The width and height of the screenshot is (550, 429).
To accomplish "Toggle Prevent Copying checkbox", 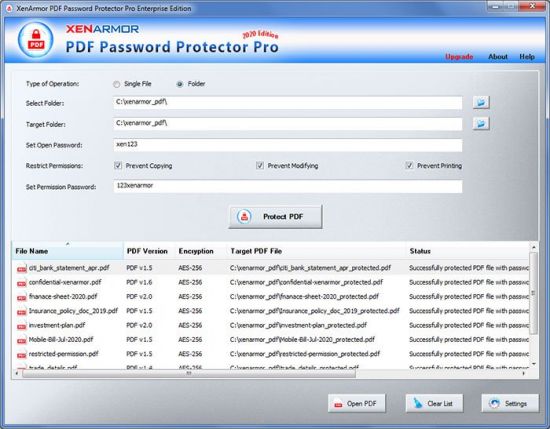I will [118, 166].
